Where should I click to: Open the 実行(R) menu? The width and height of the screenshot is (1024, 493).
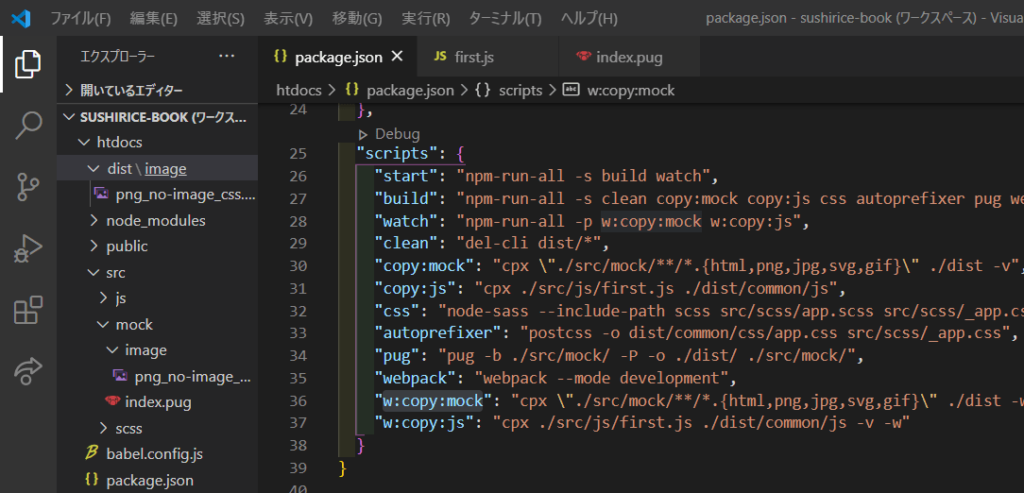[x=426, y=18]
